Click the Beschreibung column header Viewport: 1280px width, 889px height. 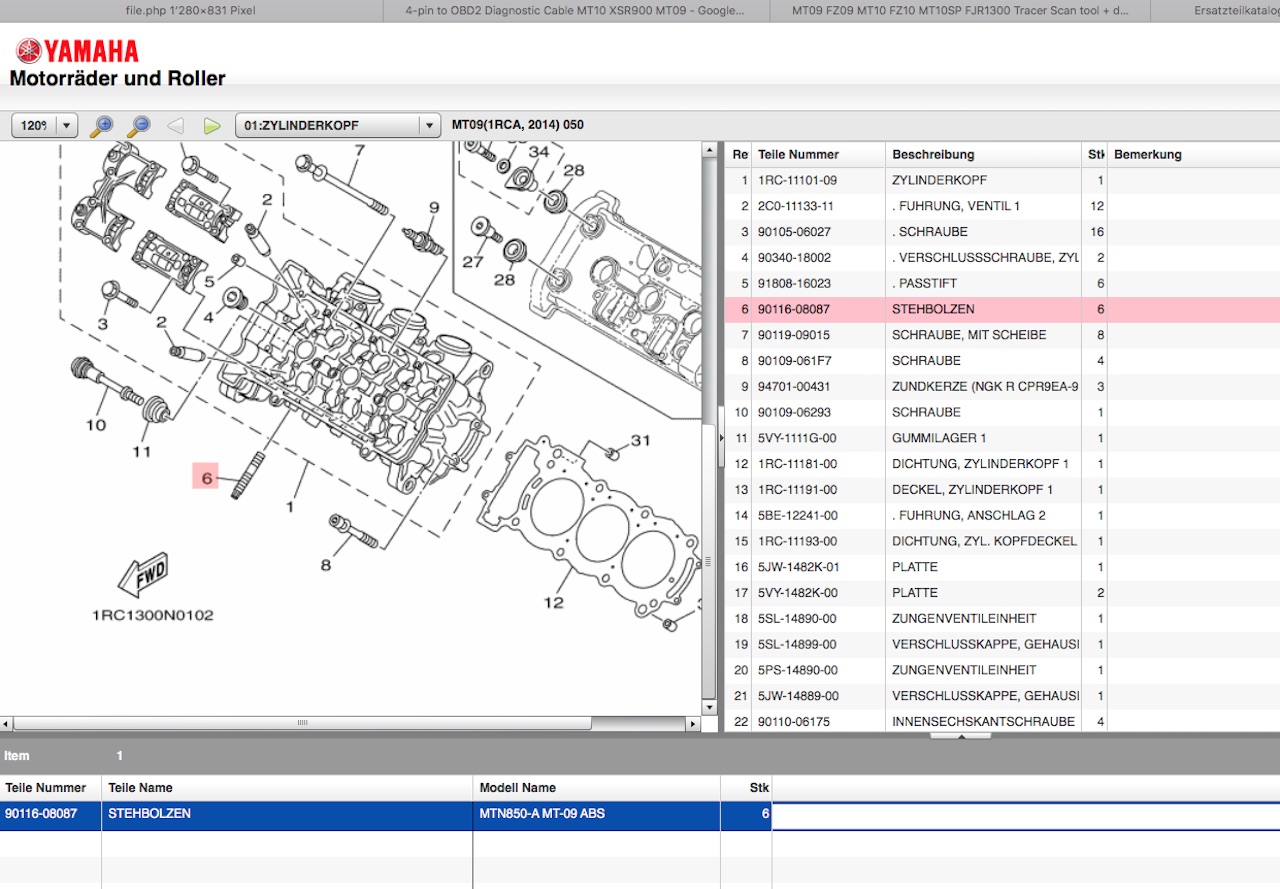pyautogui.click(x=933, y=154)
